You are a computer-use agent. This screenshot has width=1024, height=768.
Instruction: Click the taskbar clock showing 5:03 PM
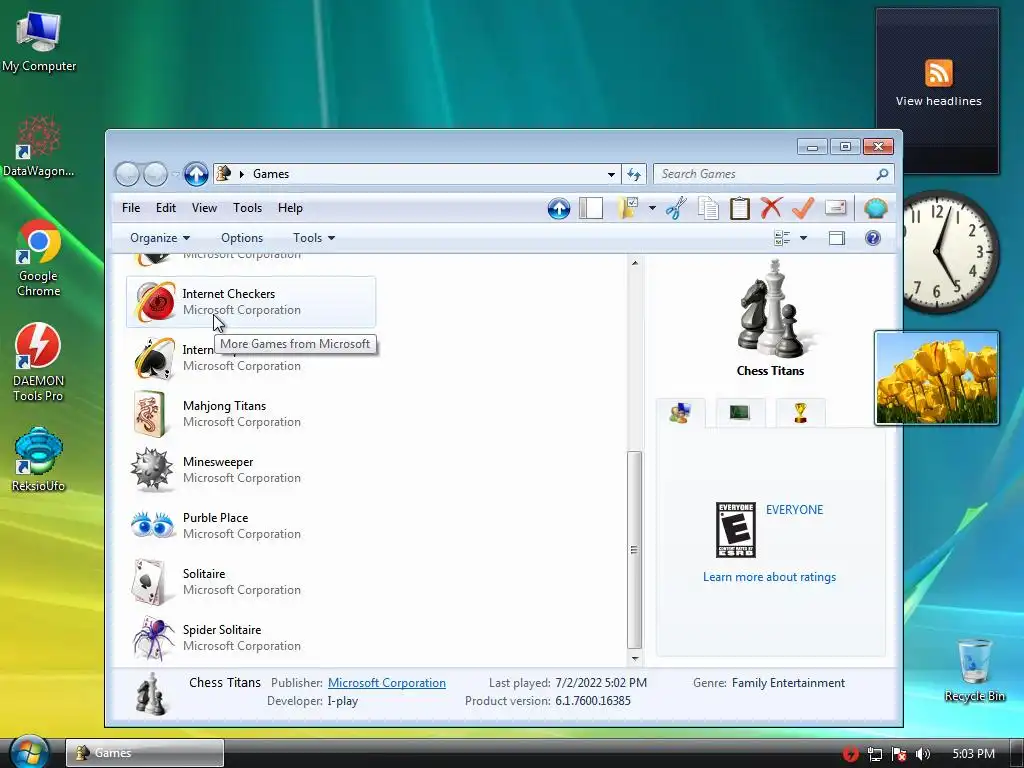point(973,754)
